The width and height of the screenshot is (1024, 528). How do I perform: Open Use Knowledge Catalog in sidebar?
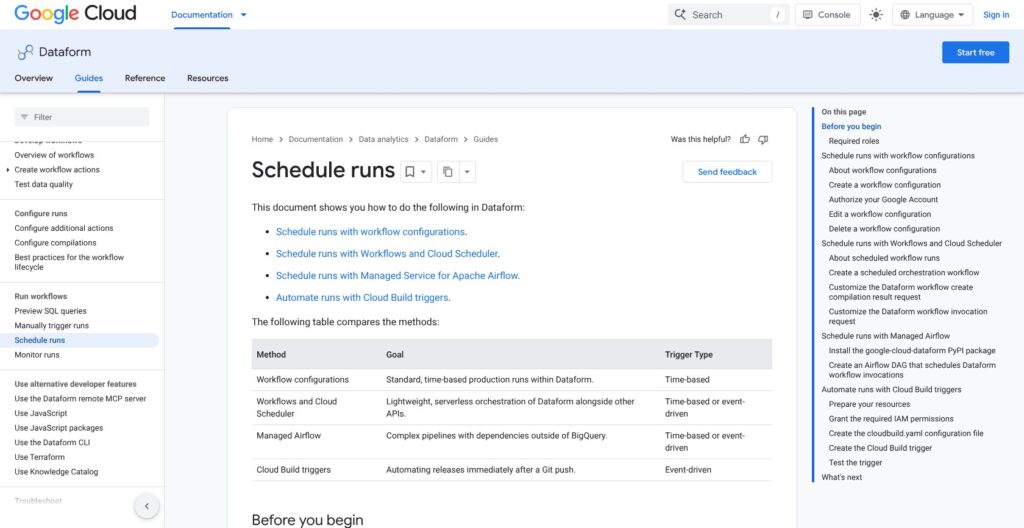(56, 472)
